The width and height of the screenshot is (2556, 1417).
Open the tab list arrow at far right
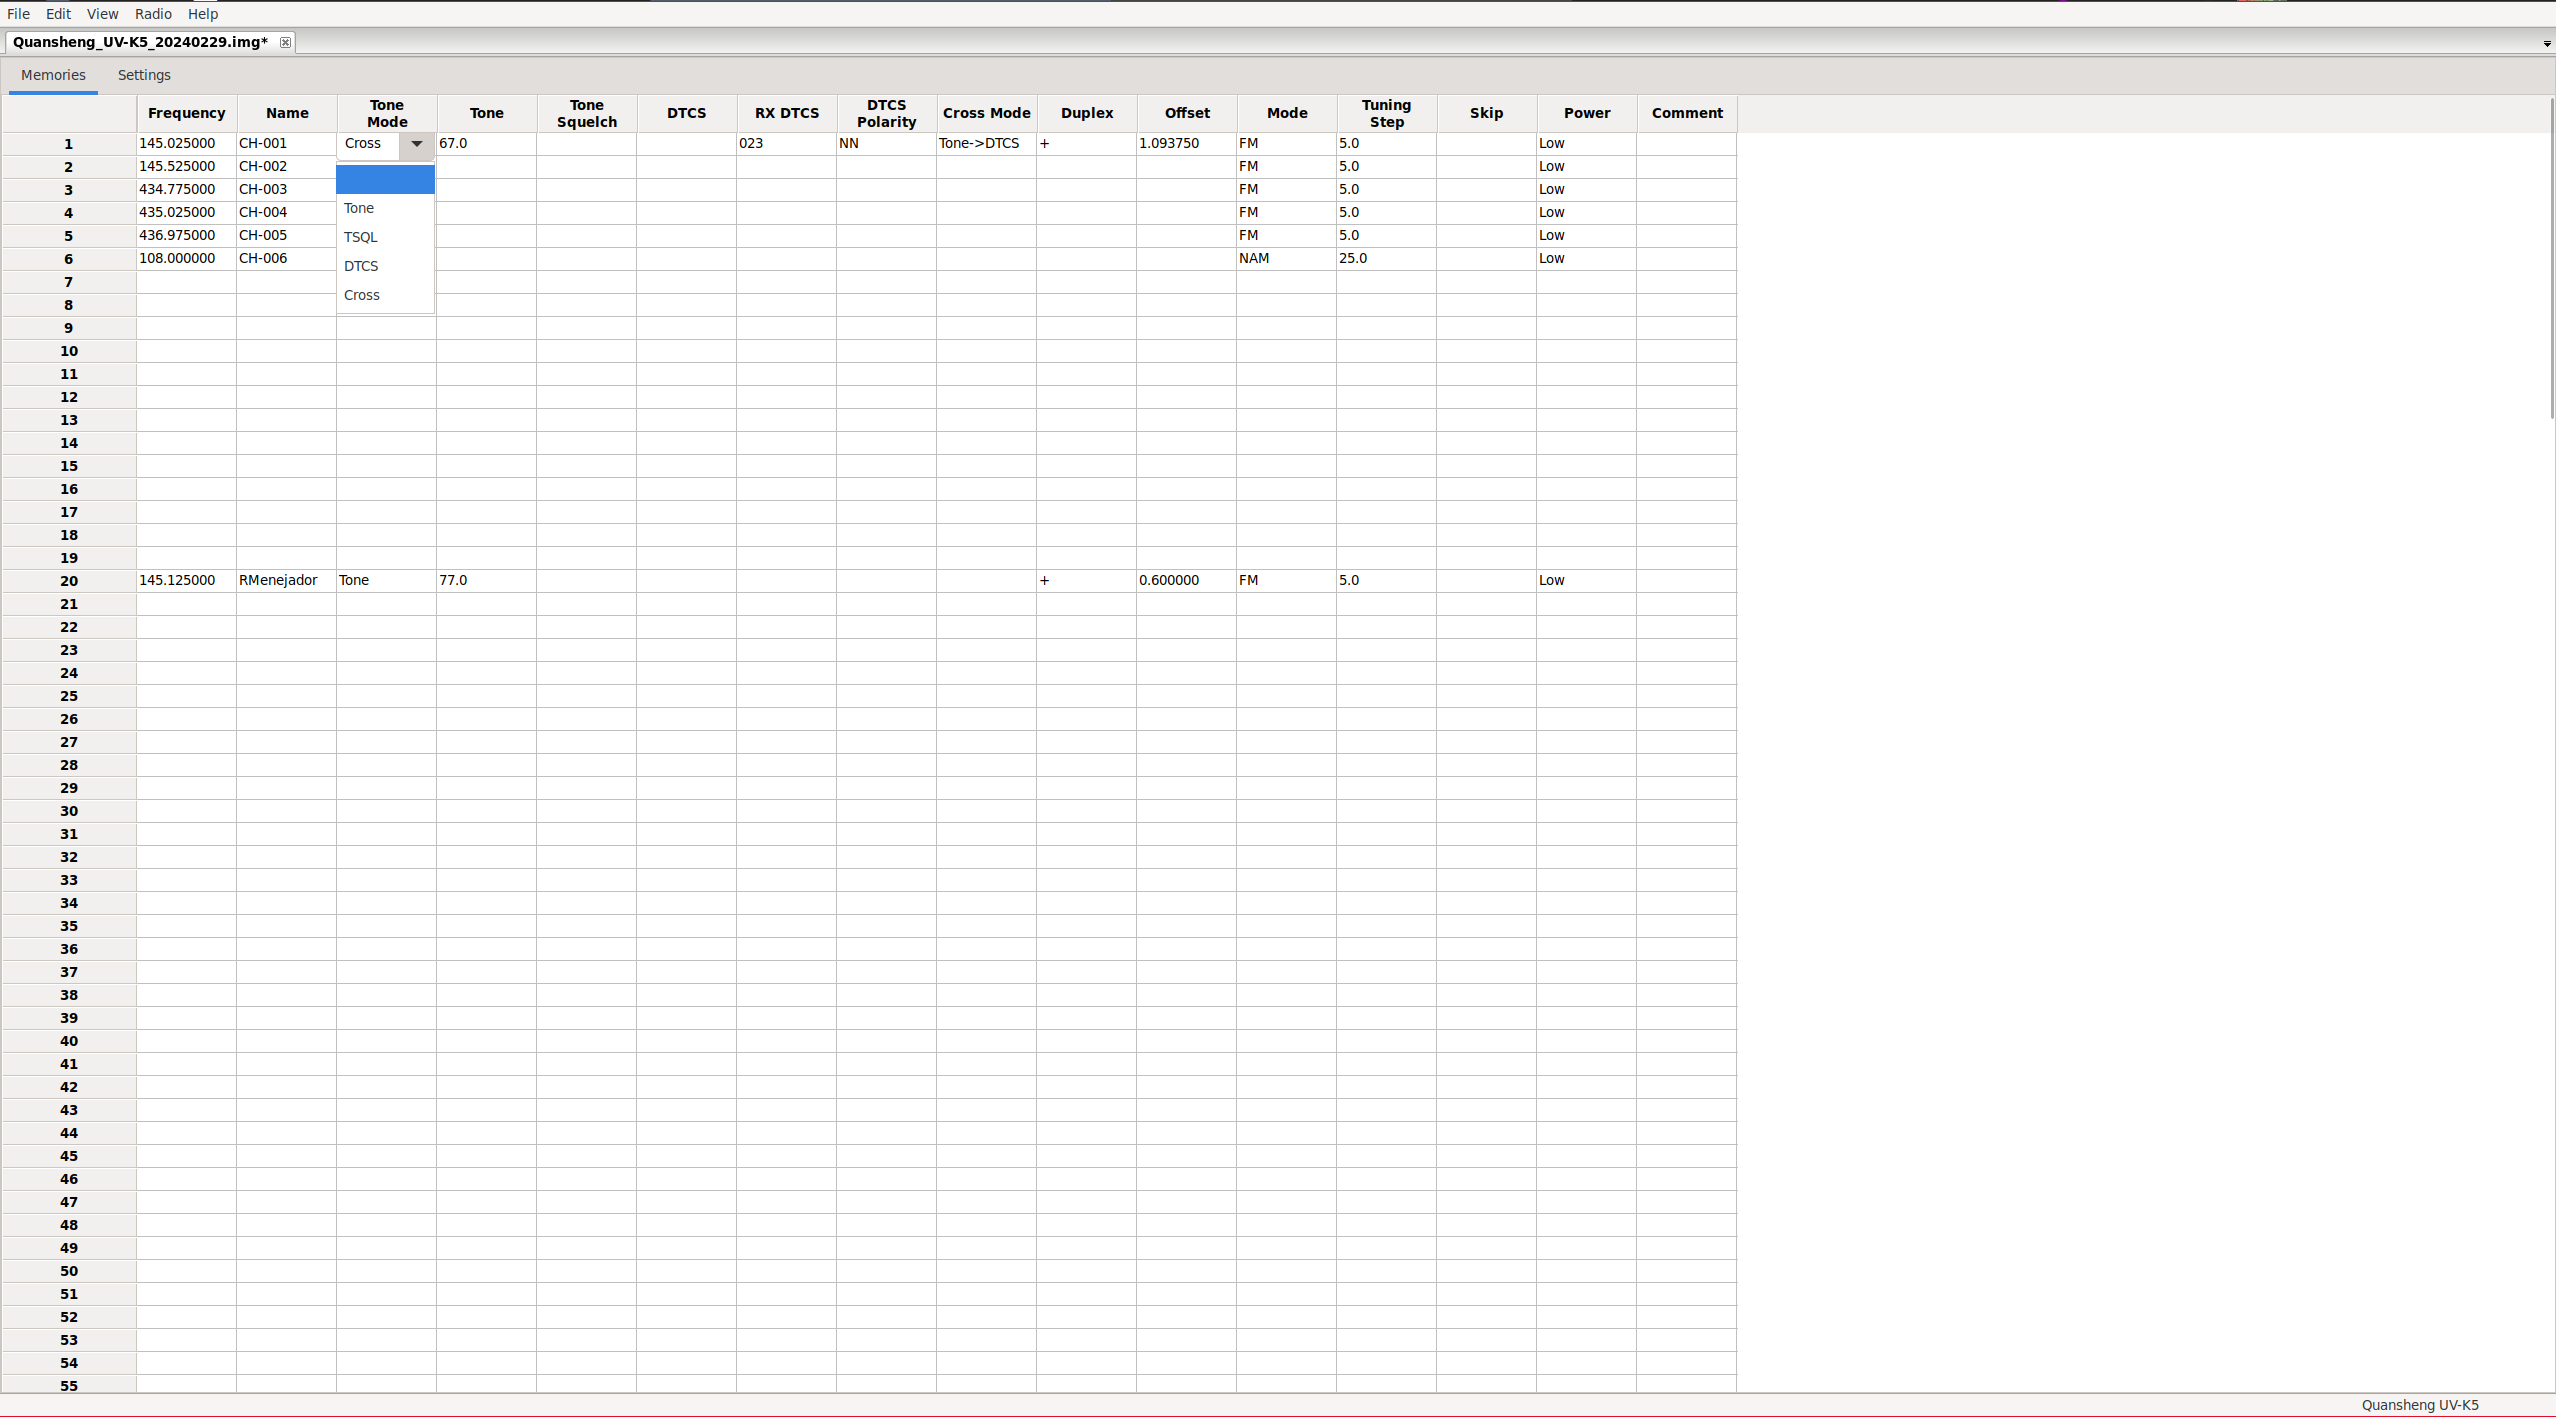pyautogui.click(x=2546, y=43)
